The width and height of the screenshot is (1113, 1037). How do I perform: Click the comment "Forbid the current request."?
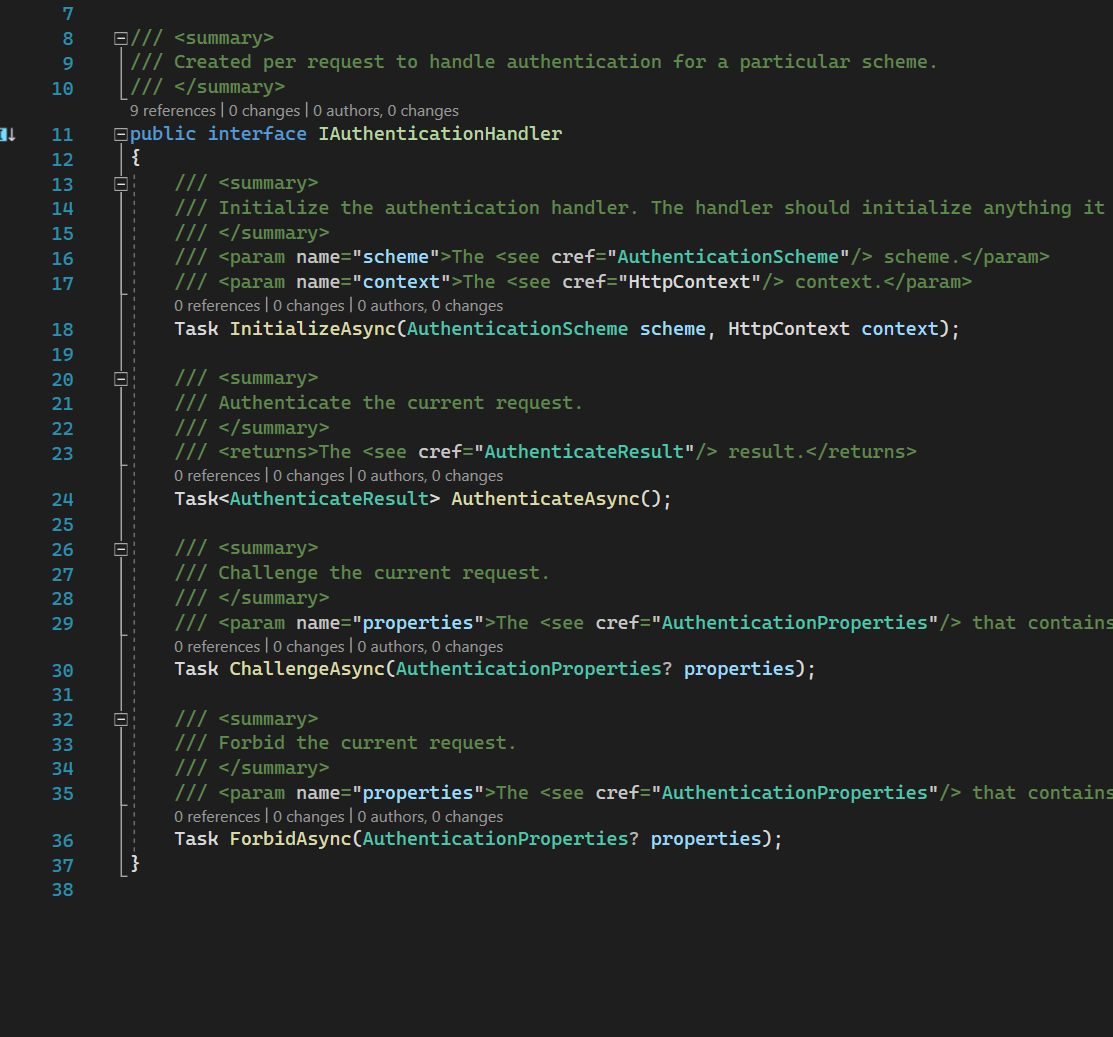click(x=367, y=743)
